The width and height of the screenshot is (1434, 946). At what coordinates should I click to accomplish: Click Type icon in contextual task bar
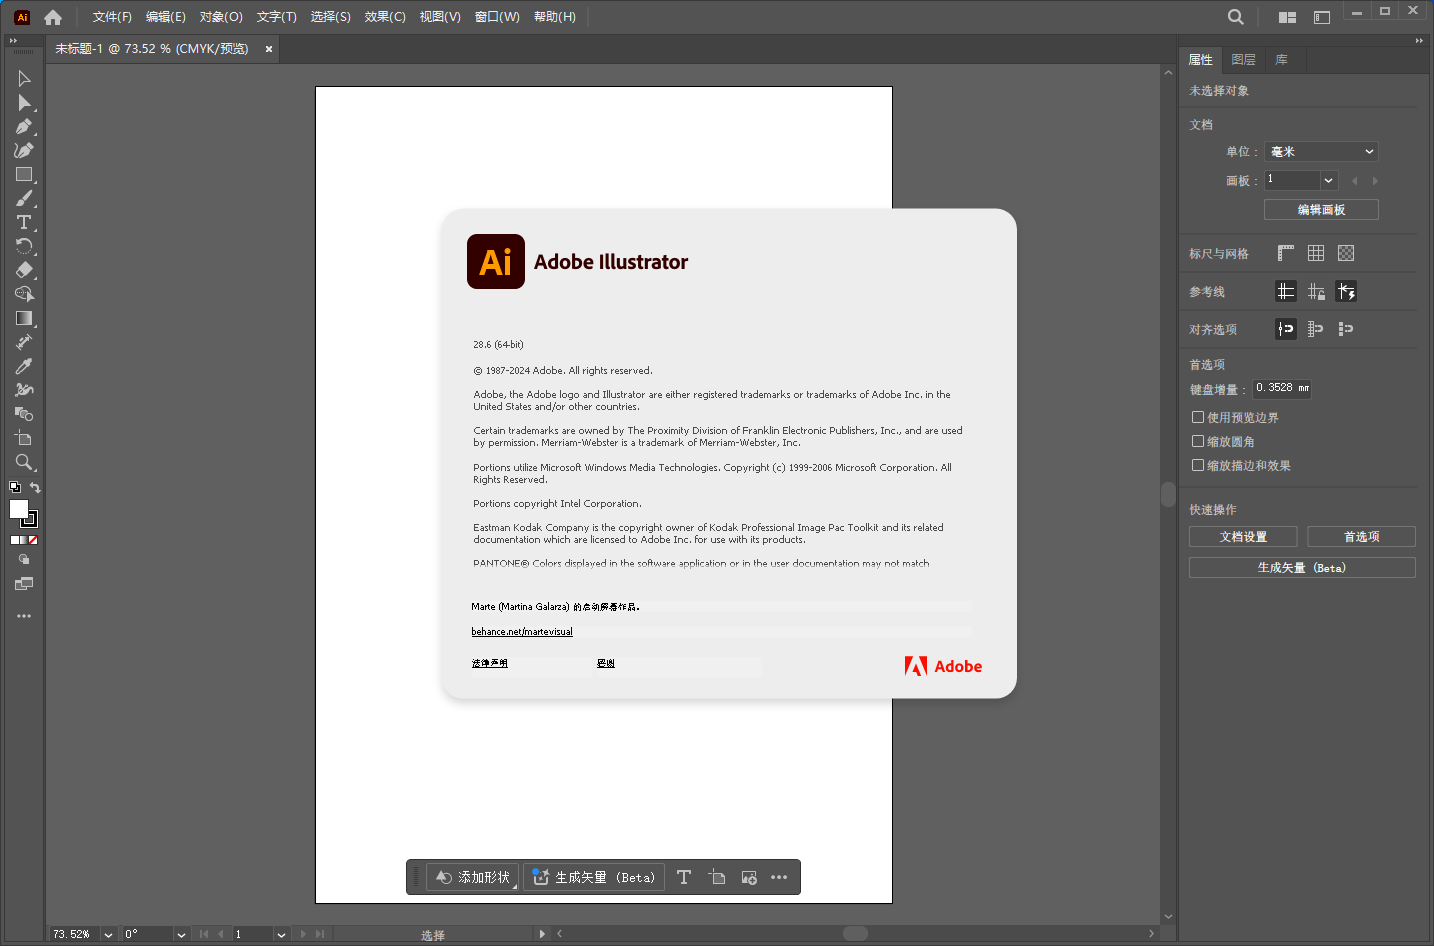[684, 877]
